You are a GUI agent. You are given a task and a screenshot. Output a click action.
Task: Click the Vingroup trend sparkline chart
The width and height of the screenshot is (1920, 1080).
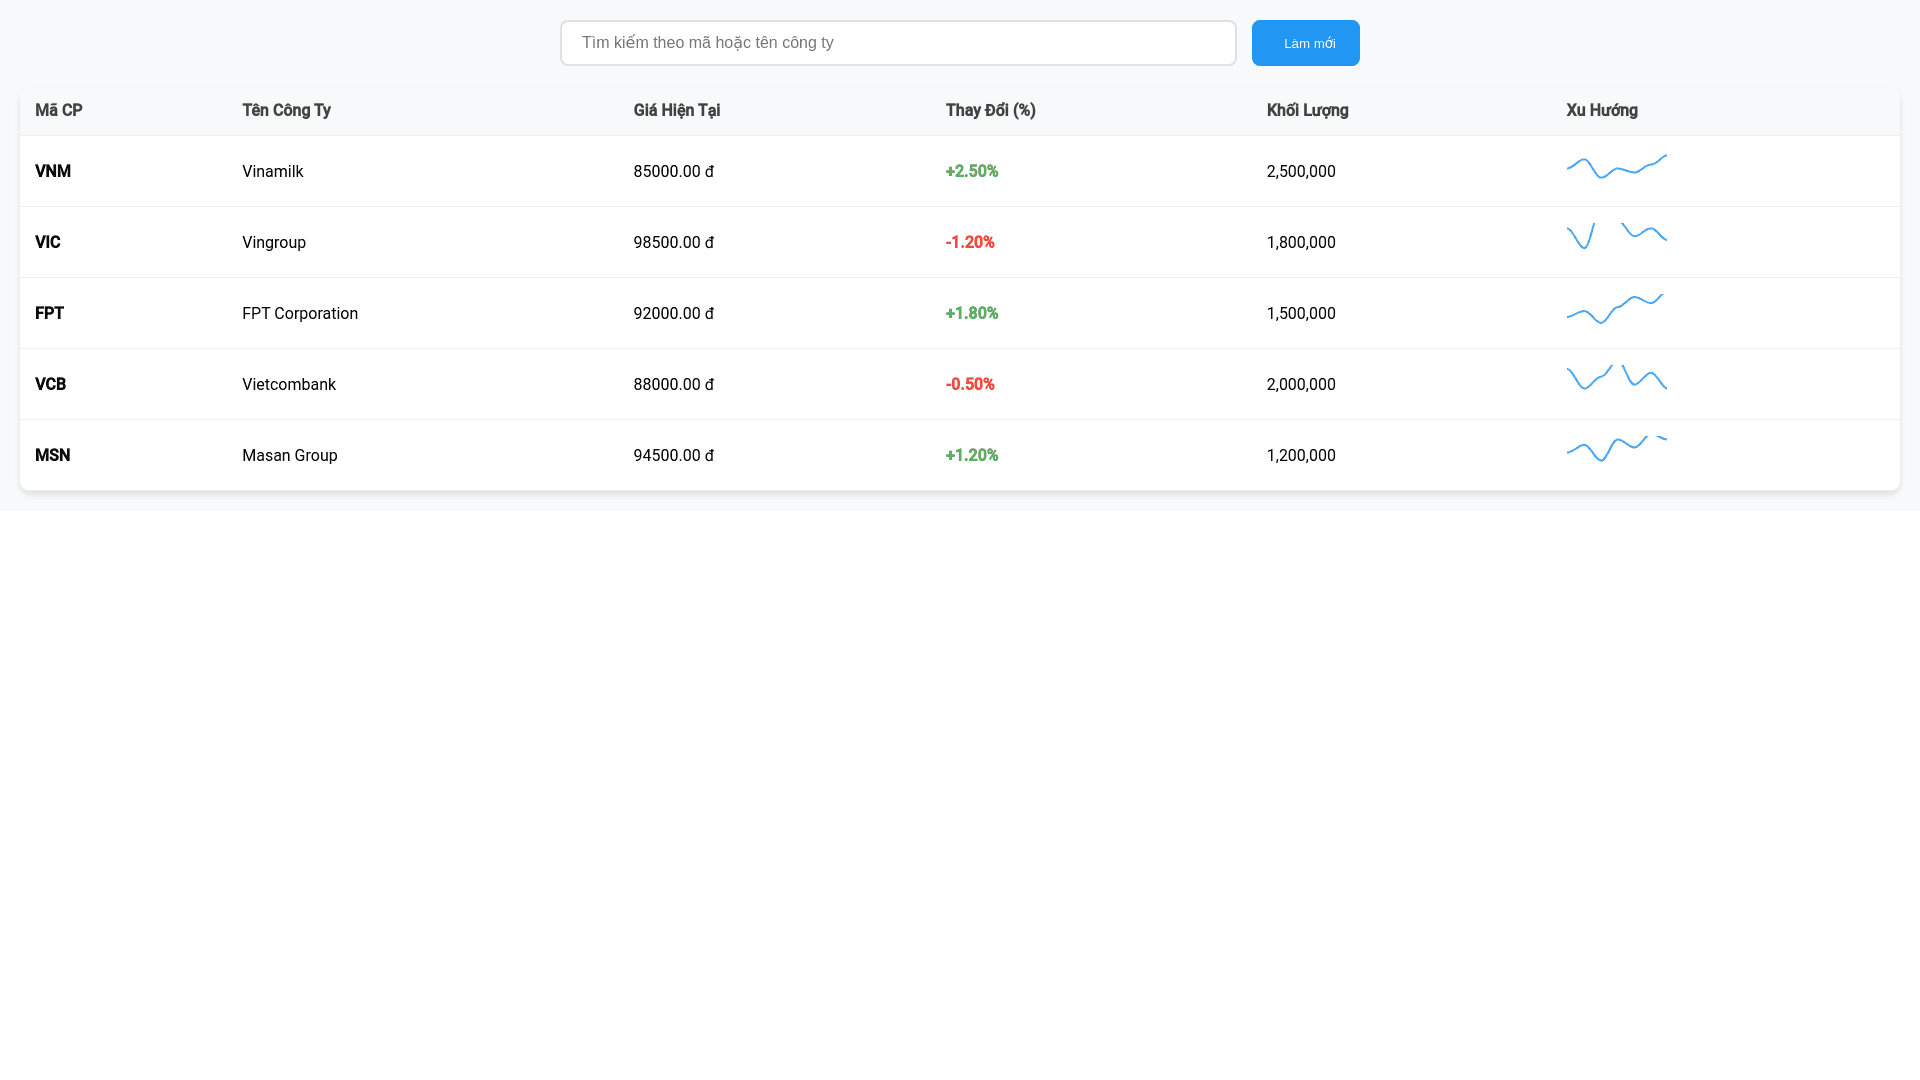1616,237
